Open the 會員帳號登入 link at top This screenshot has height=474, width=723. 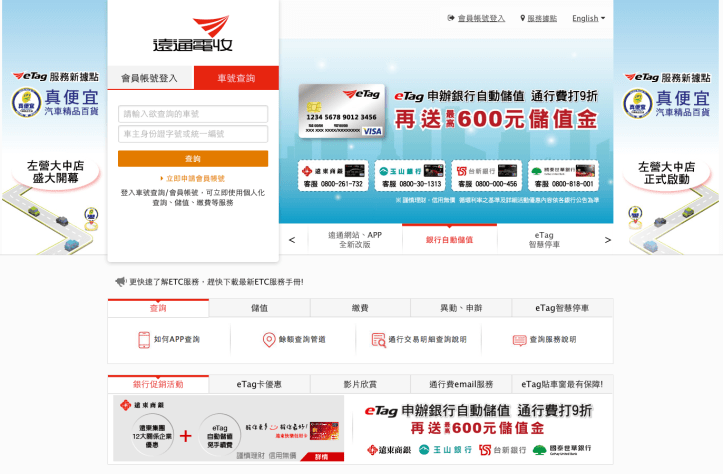[481, 18]
